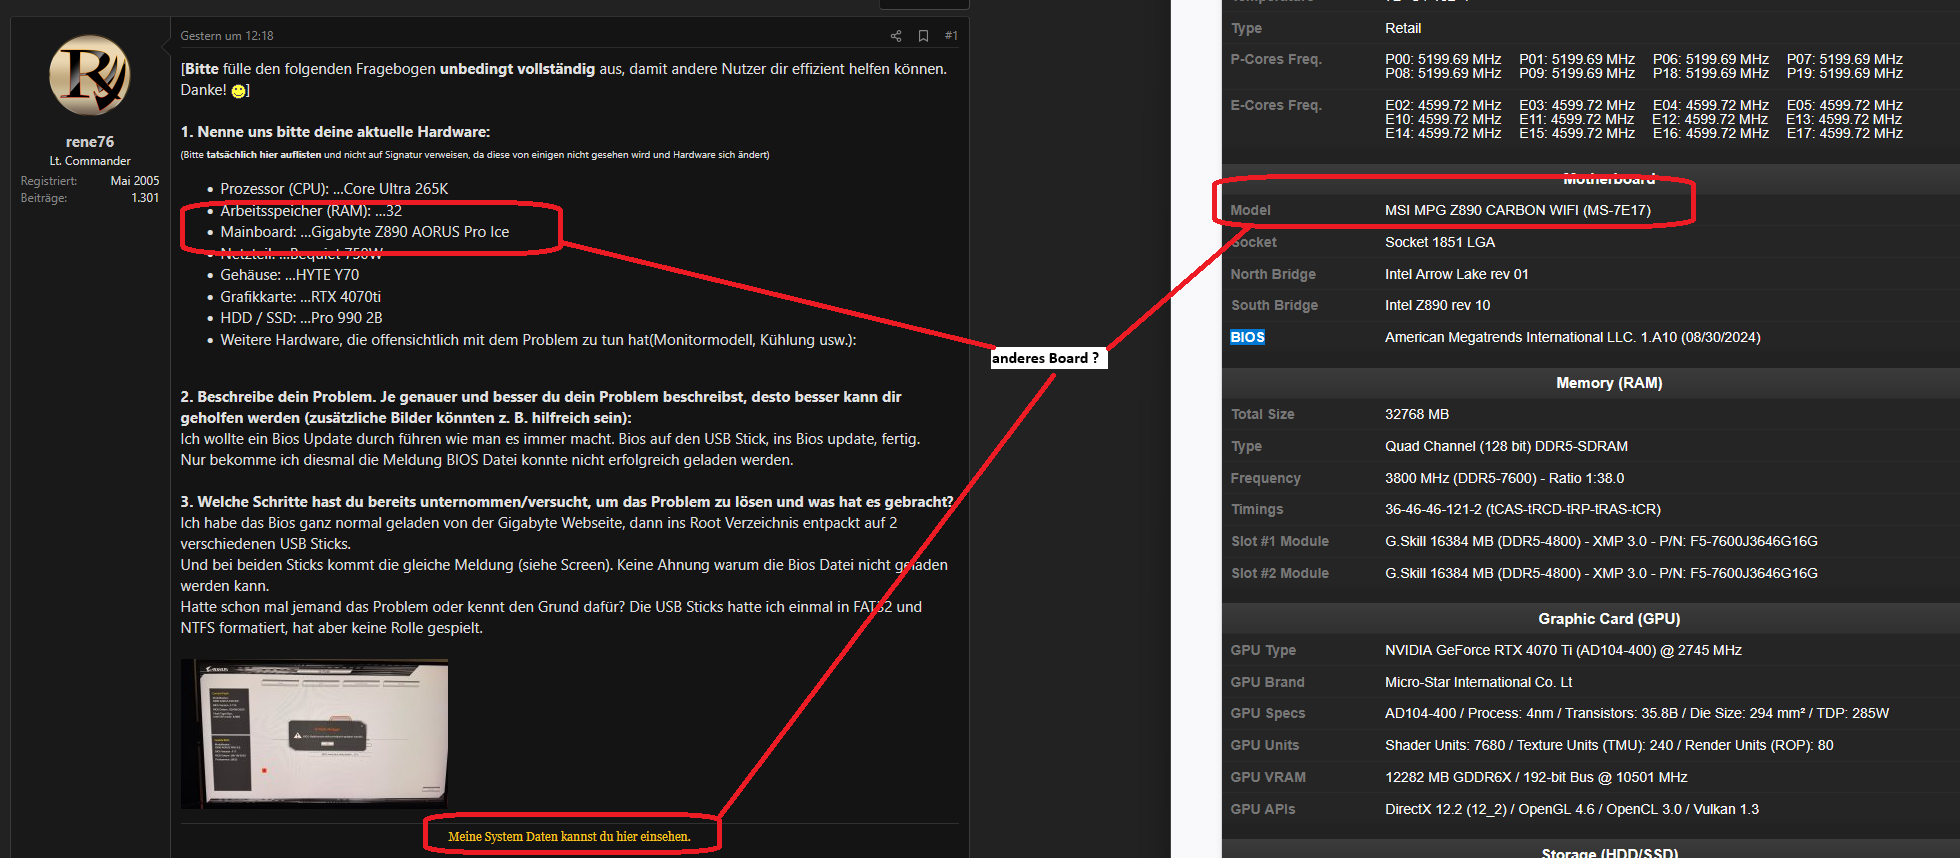Select the line 'HDD / SSD: ...Pro 990 2B'
The height and width of the screenshot is (858, 1960).
(302, 318)
